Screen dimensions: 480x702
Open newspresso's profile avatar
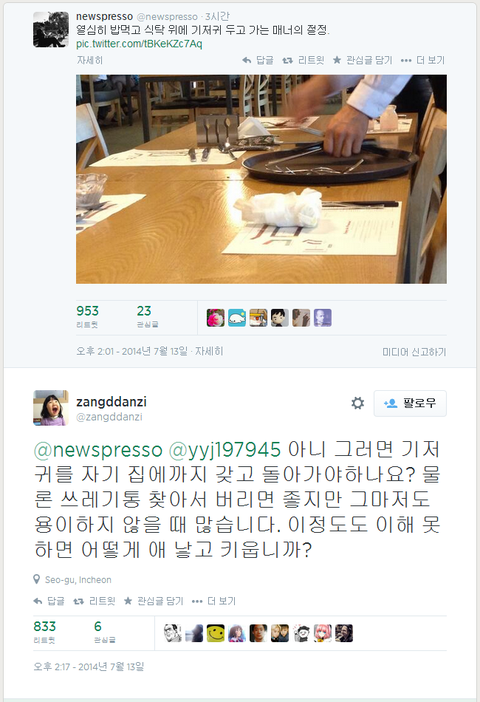pyautogui.click(x=51, y=30)
